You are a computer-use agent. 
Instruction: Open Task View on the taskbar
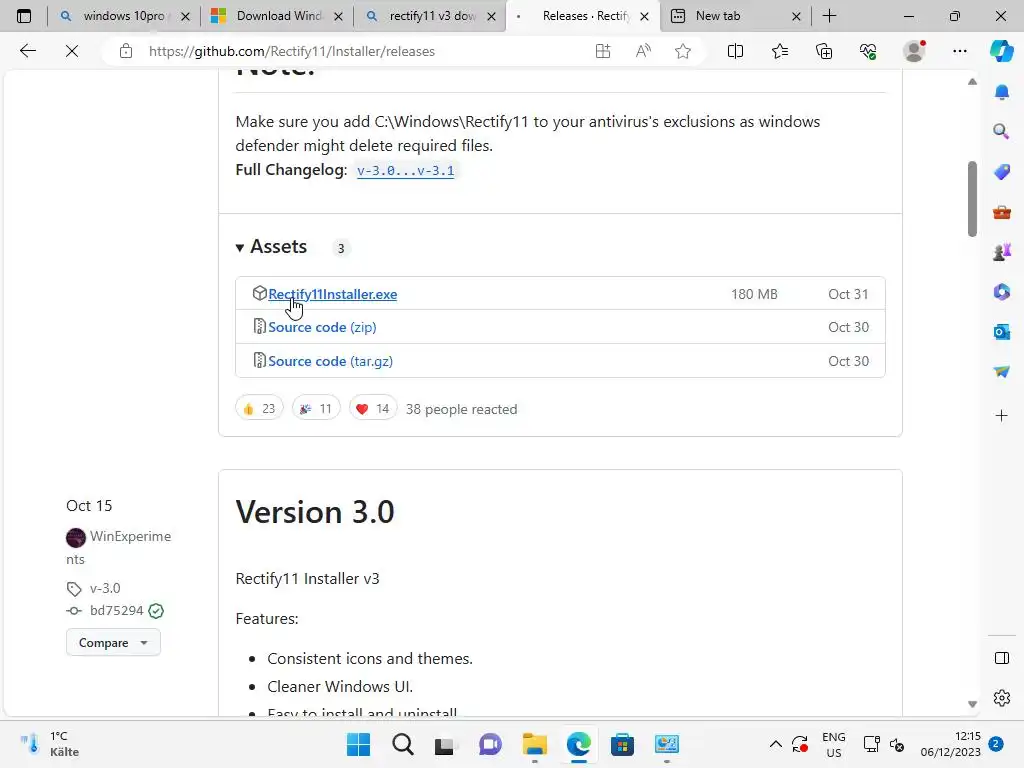[446, 744]
